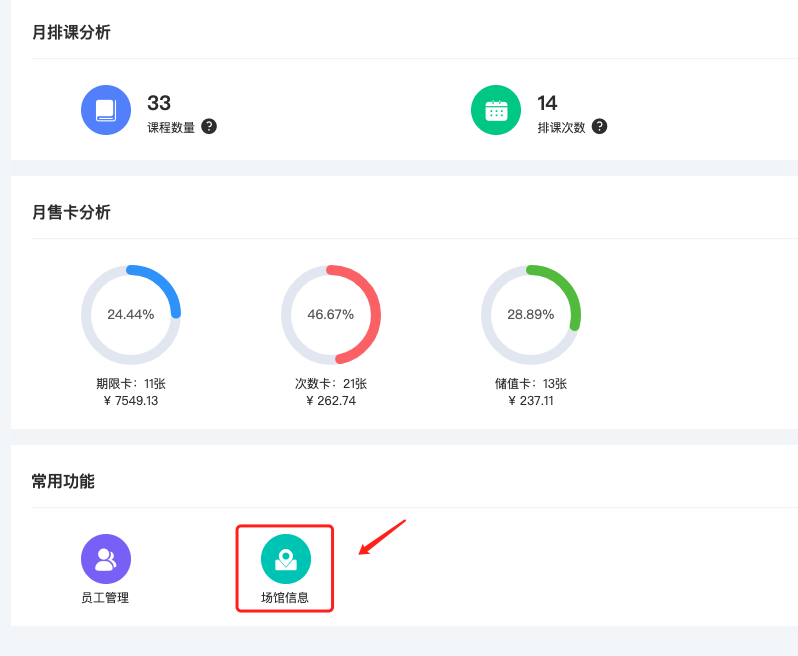
Task: Click the 课程数量 label
Action: pos(171,127)
